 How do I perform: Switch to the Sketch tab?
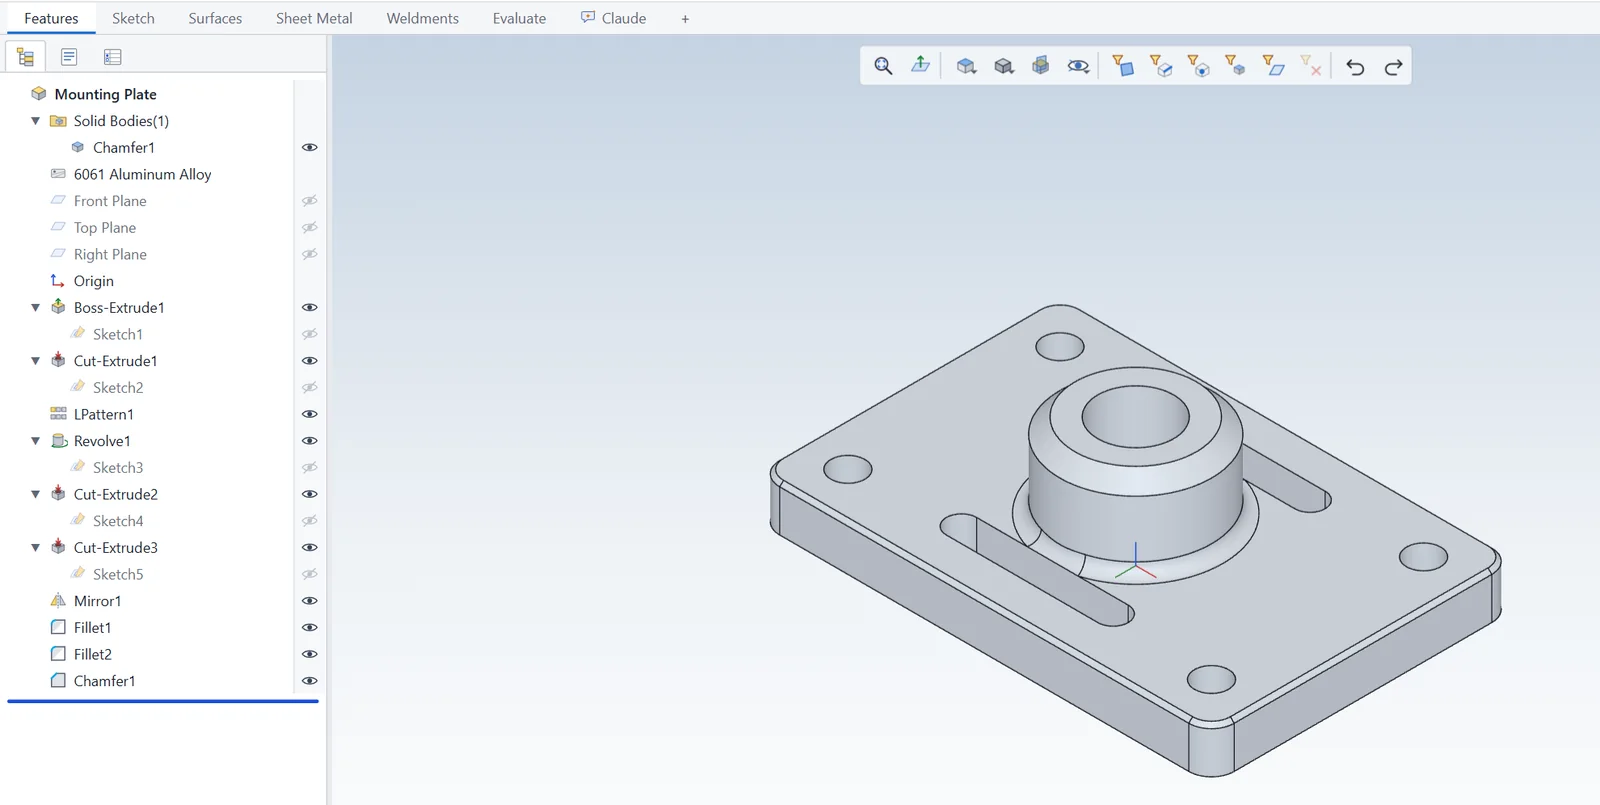coord(133,18)
